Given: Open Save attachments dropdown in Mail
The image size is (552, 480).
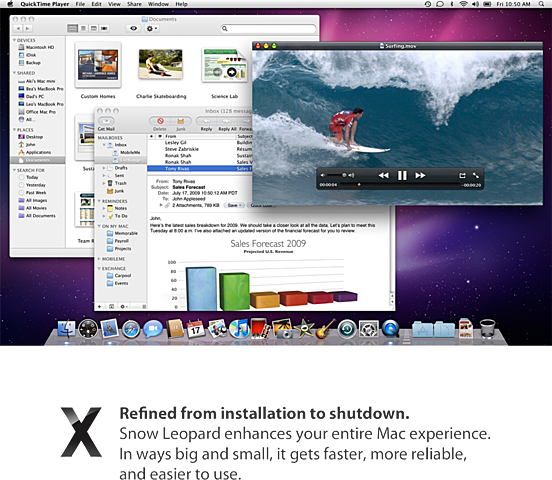Looking at the screenshot, I should tap(234, 205).
